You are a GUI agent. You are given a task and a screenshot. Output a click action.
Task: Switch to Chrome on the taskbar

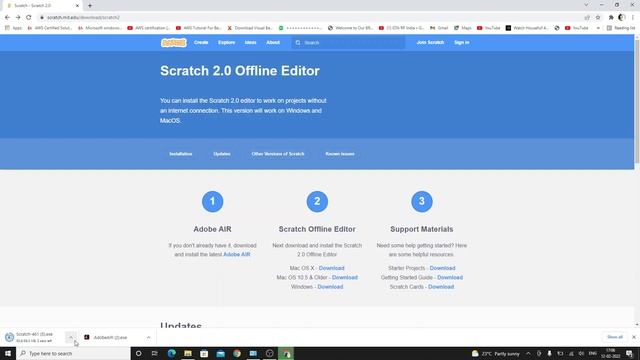click(x=237, y=353)
